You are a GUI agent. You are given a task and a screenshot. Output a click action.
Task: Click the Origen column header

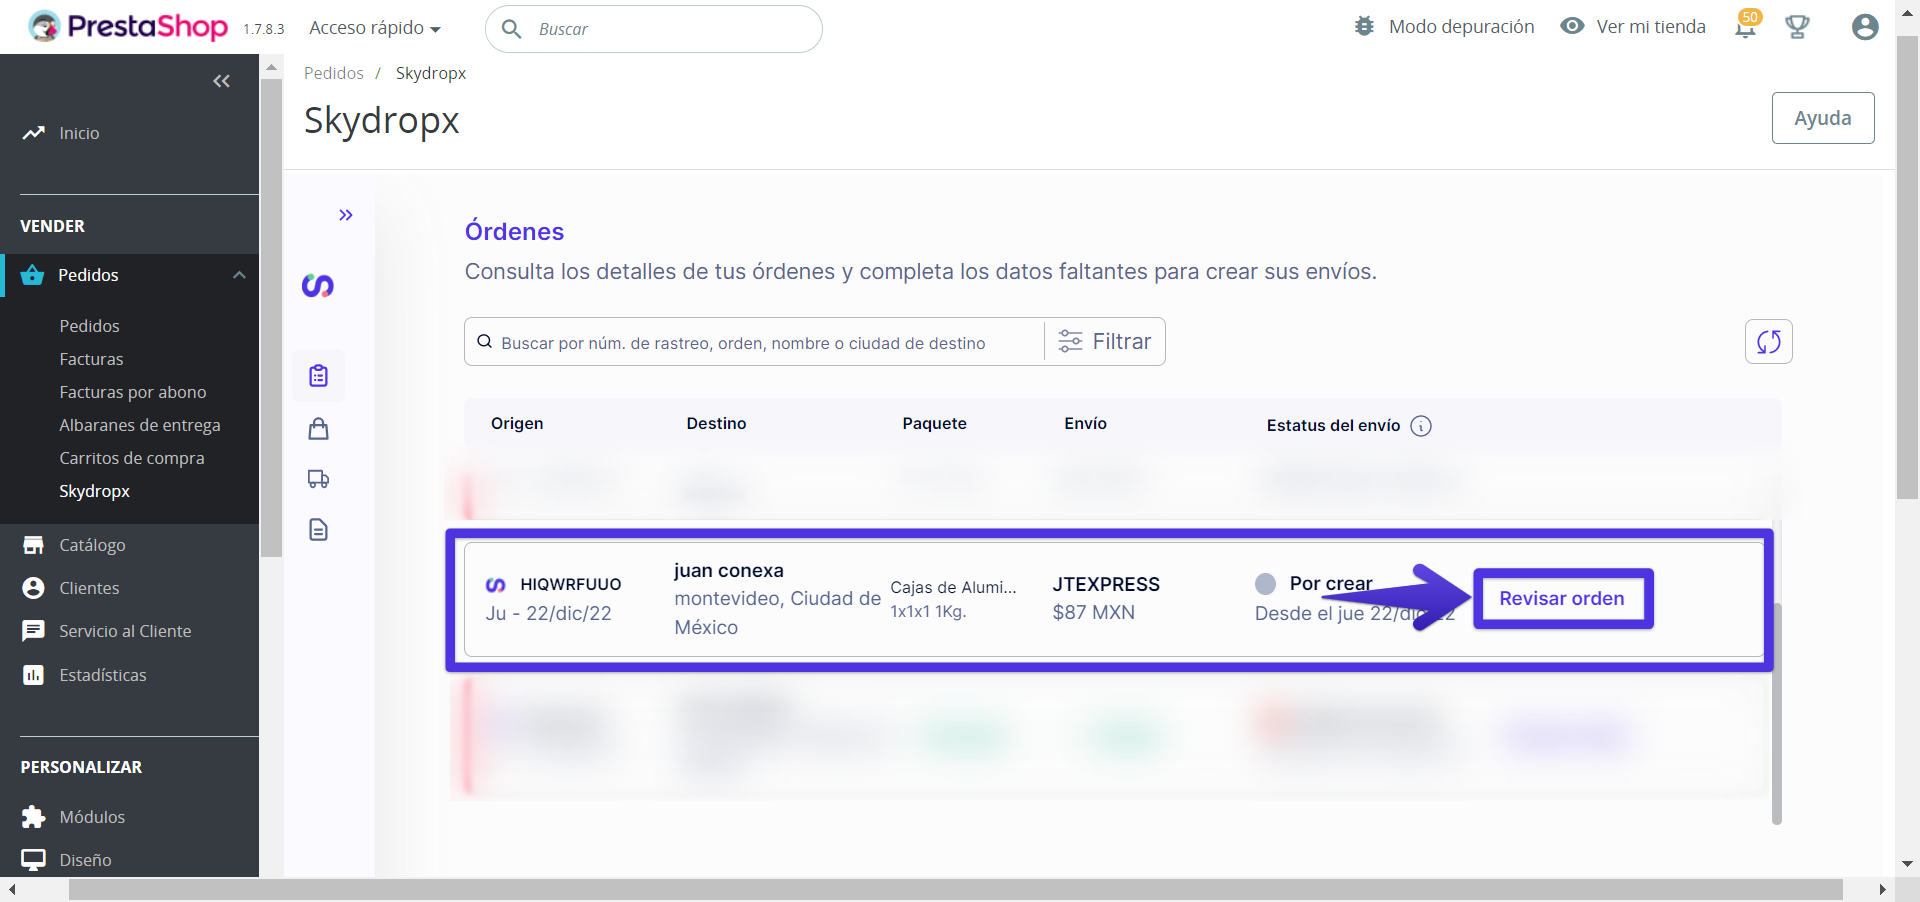pyautogui.click(x=517, y=423)
